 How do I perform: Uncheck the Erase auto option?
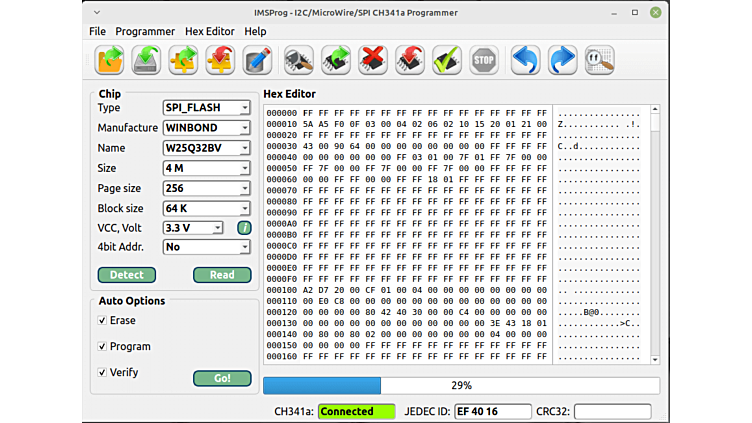pyautogui.click(x=103, y=321)
